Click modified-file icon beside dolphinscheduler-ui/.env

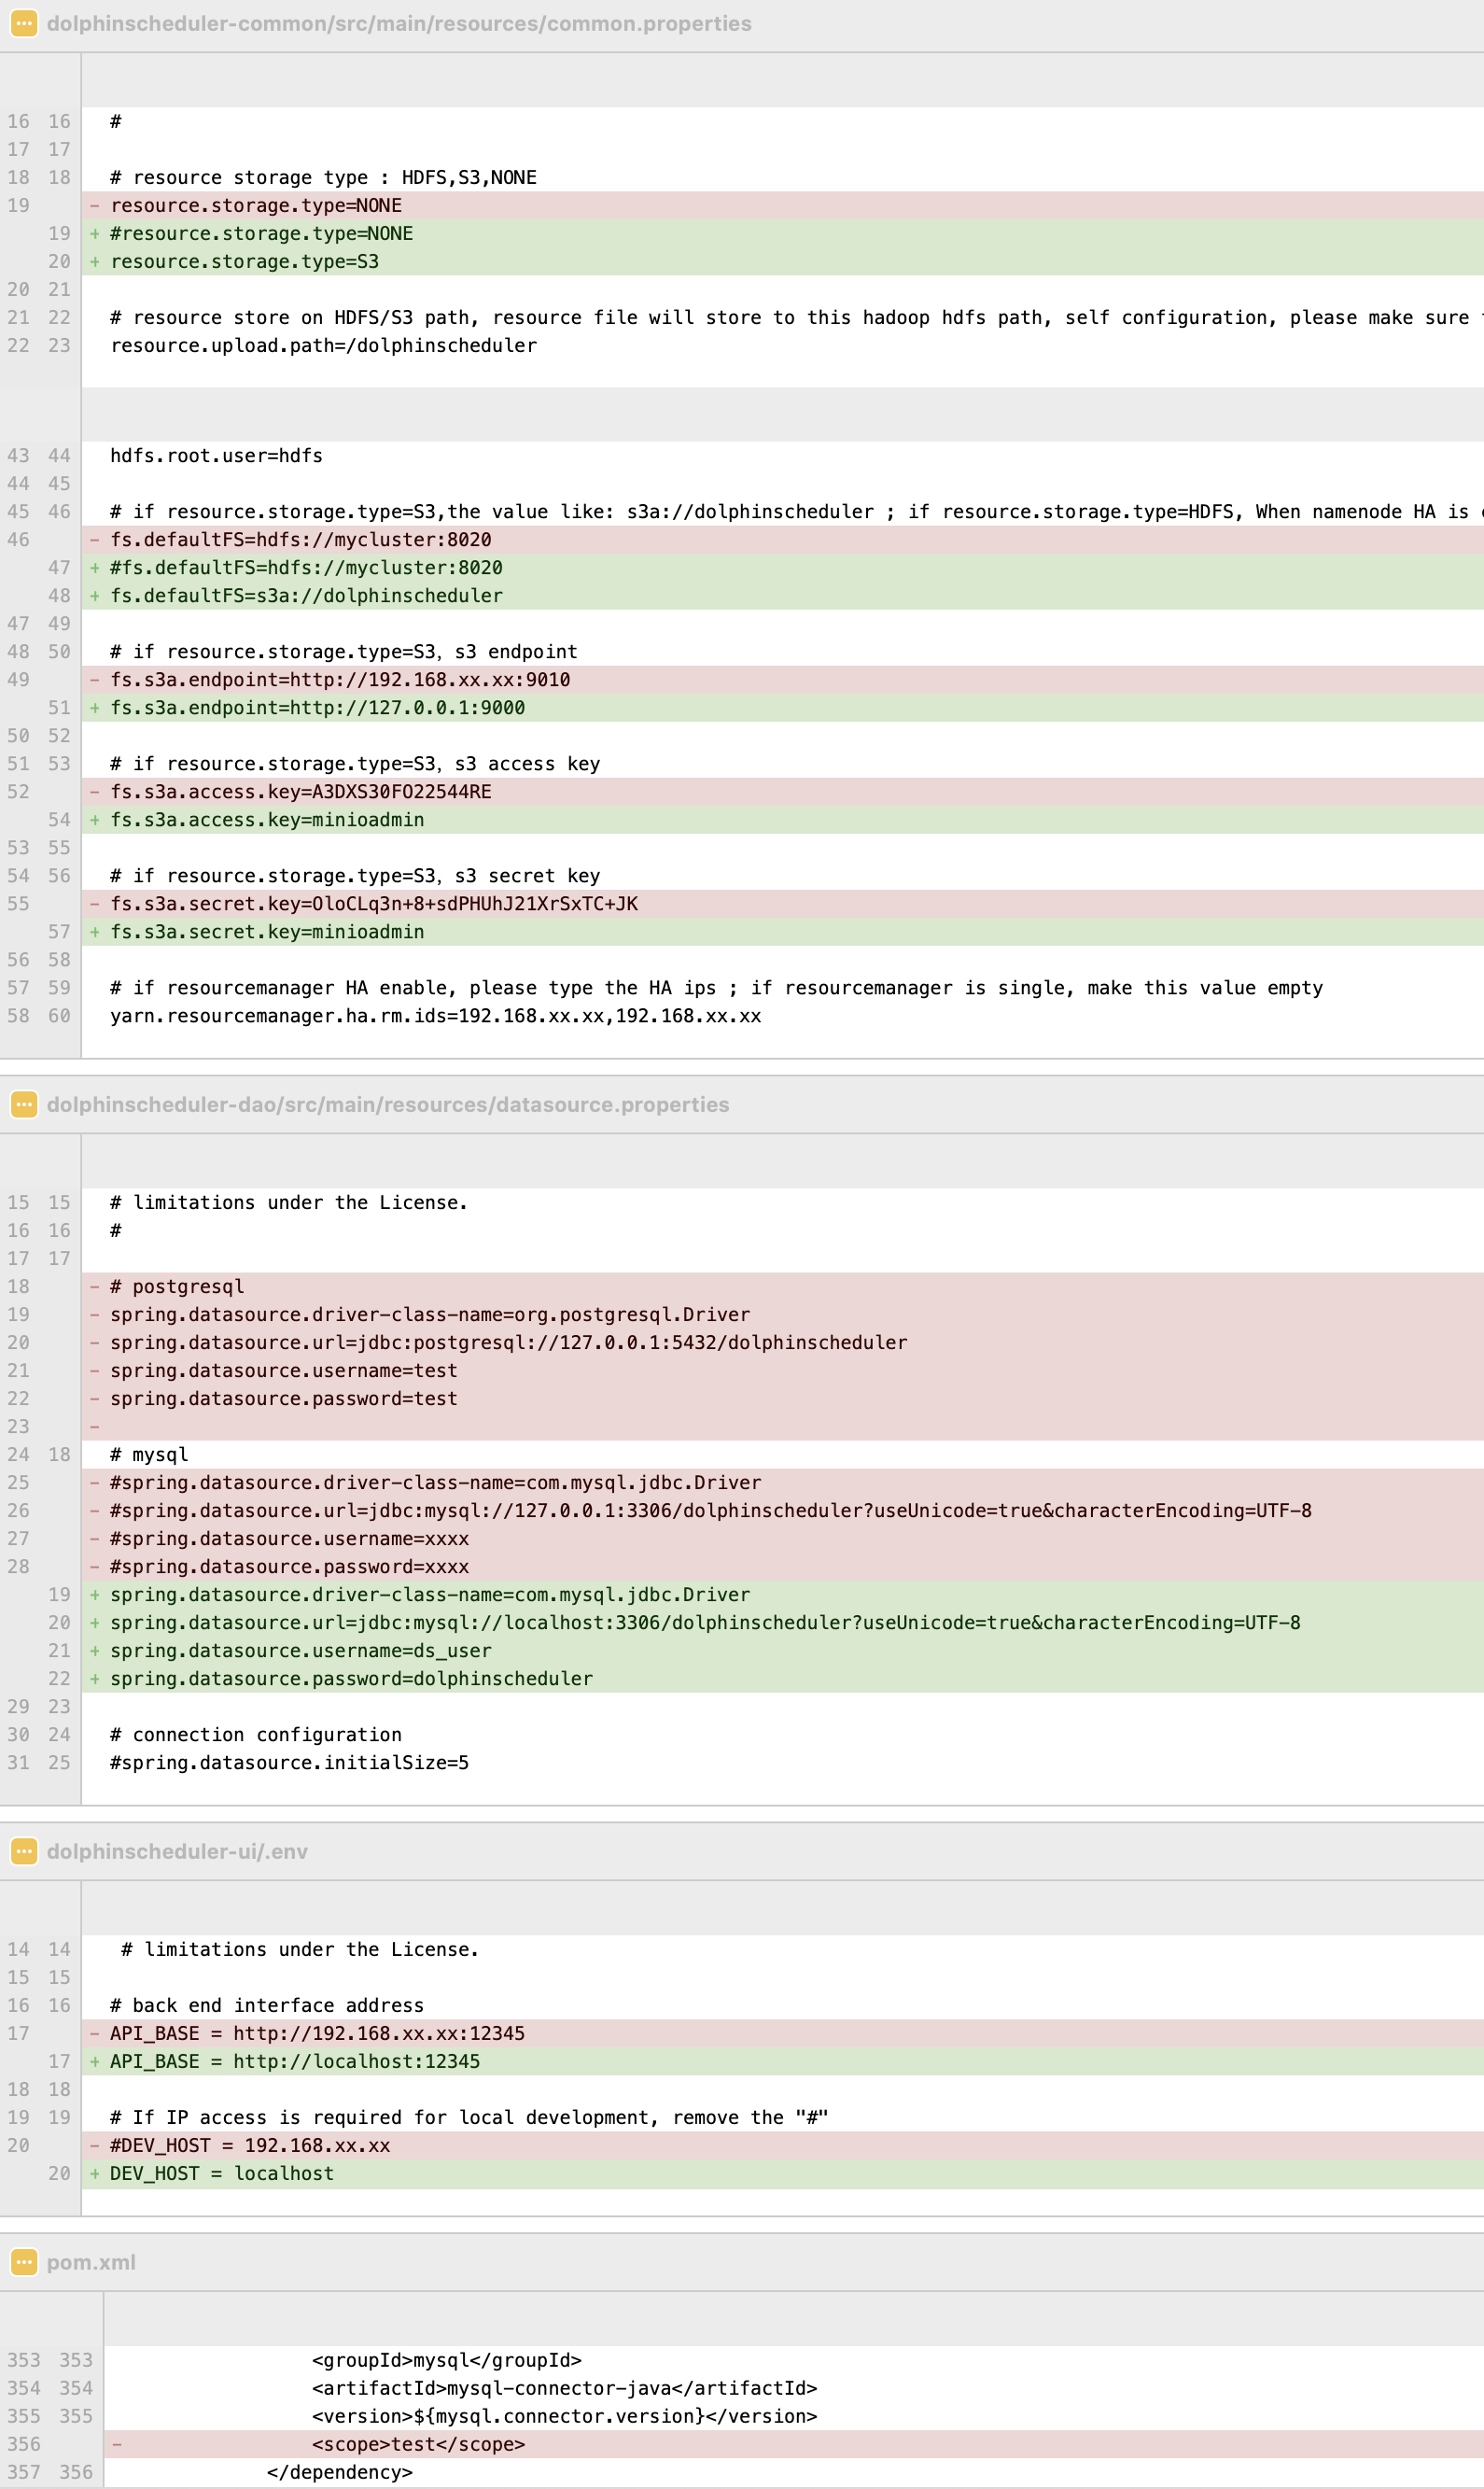[x=24, y=1851]
